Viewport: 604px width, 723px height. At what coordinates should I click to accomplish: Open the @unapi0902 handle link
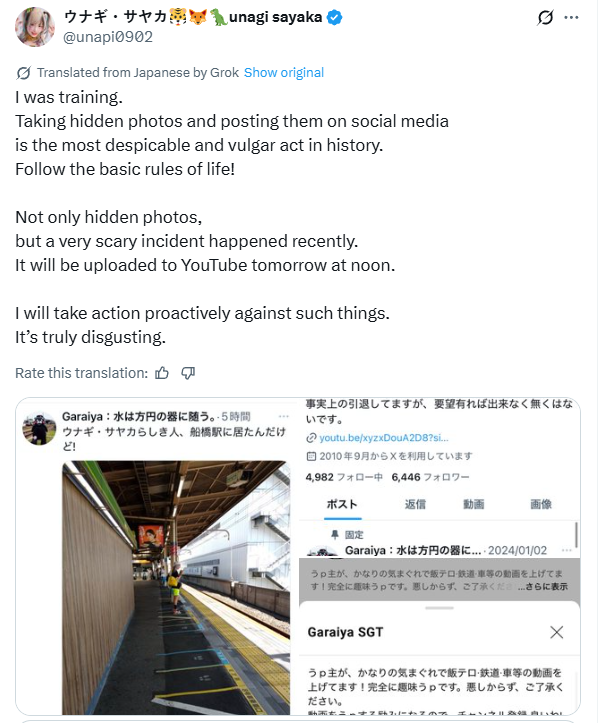coord(108,37)
